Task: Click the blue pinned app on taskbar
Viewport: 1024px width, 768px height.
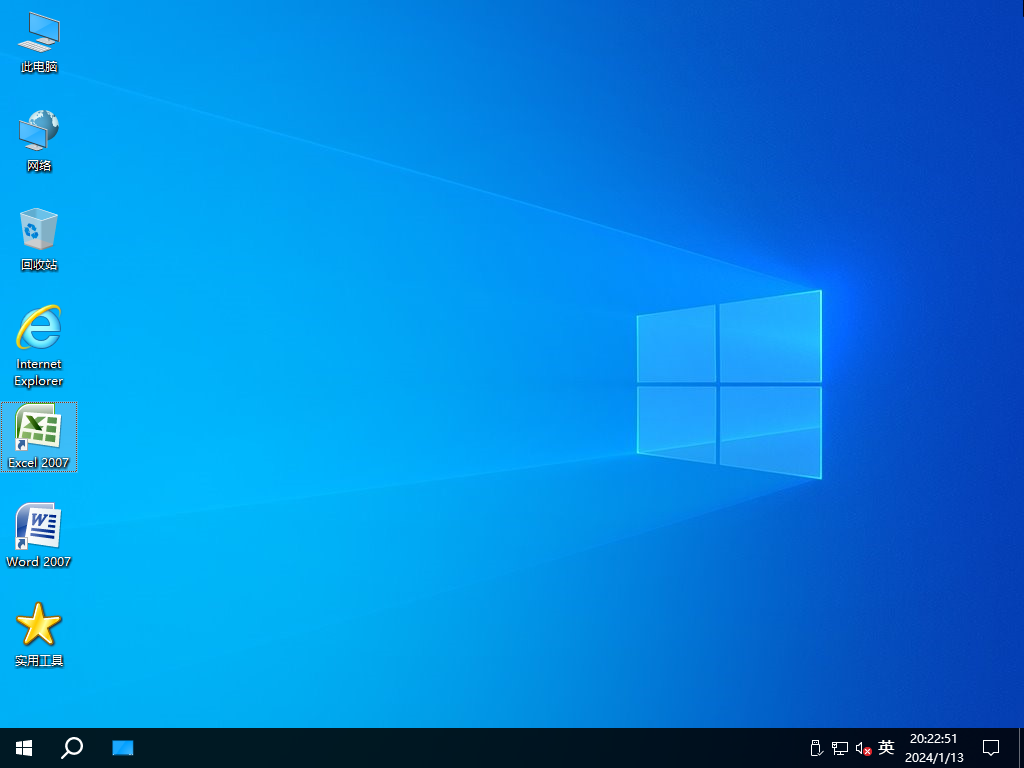Action: [x=122, y=747]
